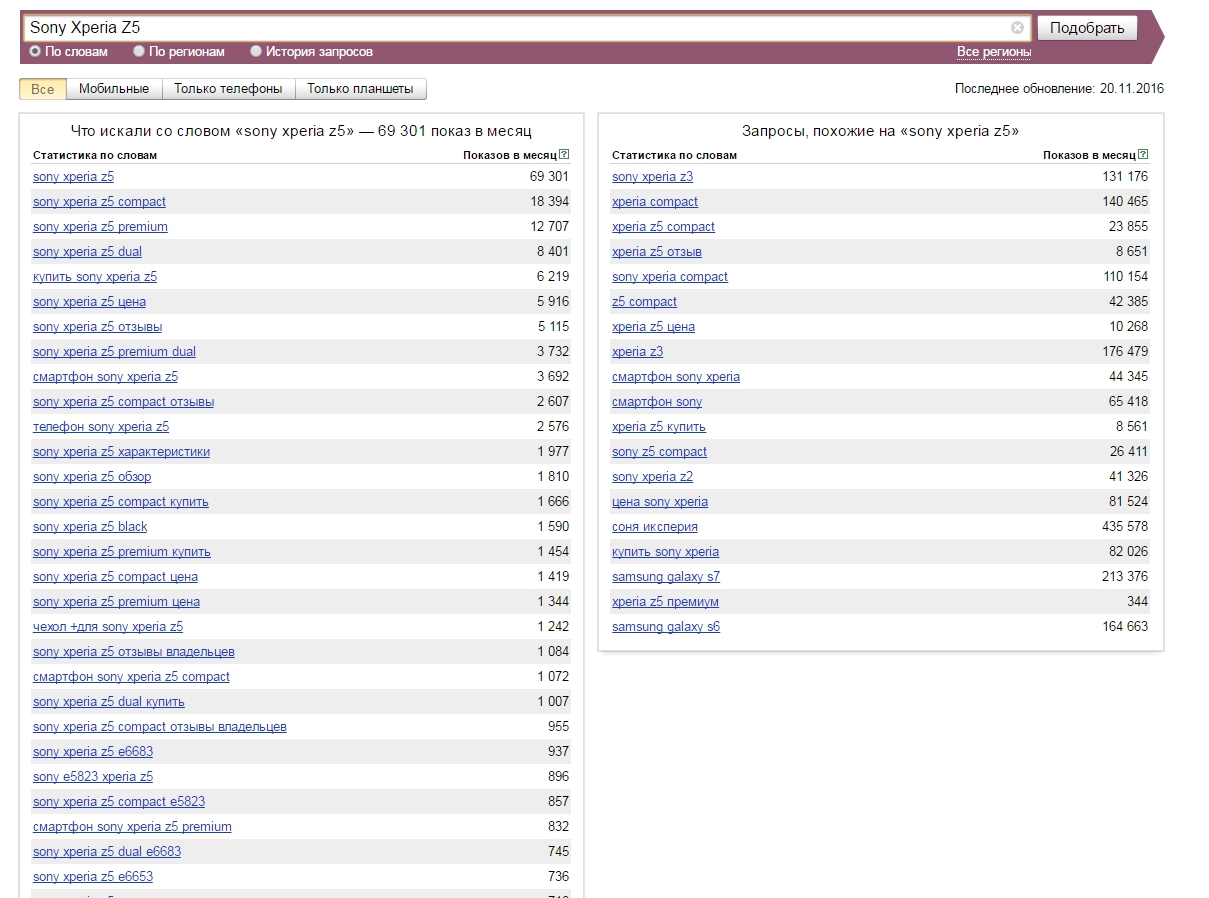The height and width of the screenshot is (898, 1209).
Task: Open the 'sony xperia z5 цена' query link
Action: pyautogui.click(x=89, y=302)
